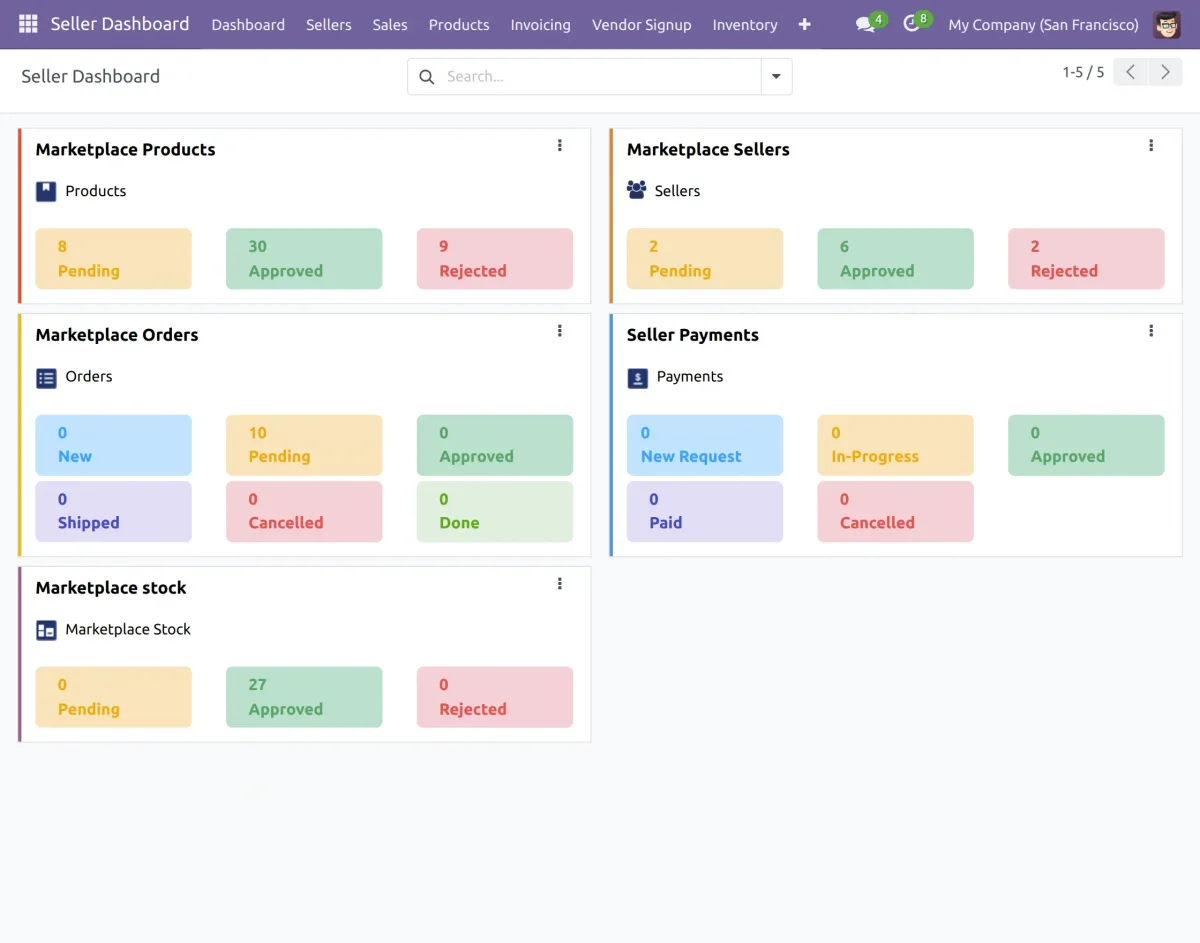Open Seller Payments three-dot menu
The width and height of the screenshot is (1200, 943).
[x=1151, y=331]
